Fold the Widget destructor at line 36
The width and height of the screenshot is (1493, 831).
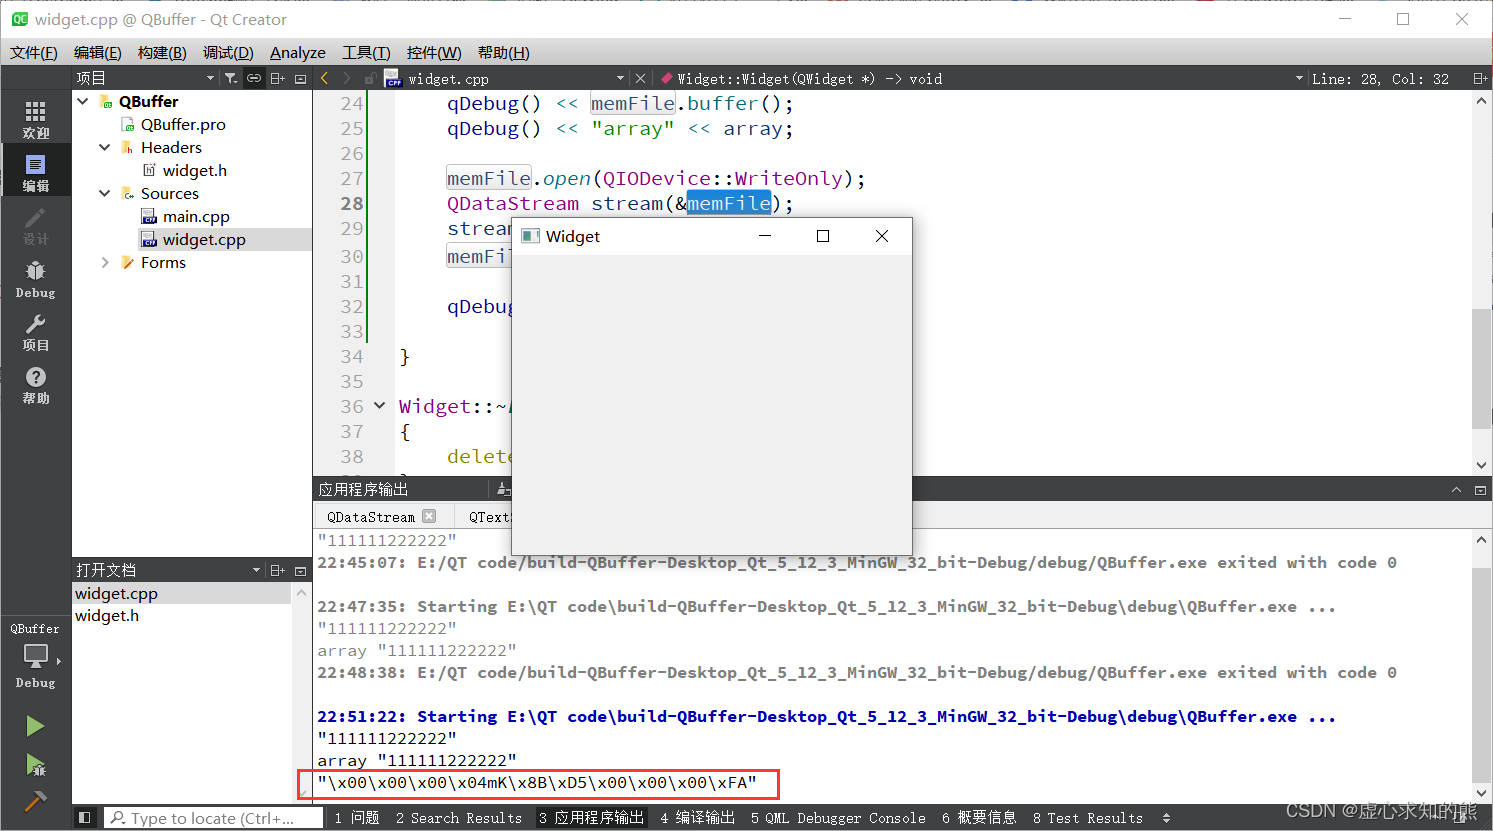pos(379,406)
